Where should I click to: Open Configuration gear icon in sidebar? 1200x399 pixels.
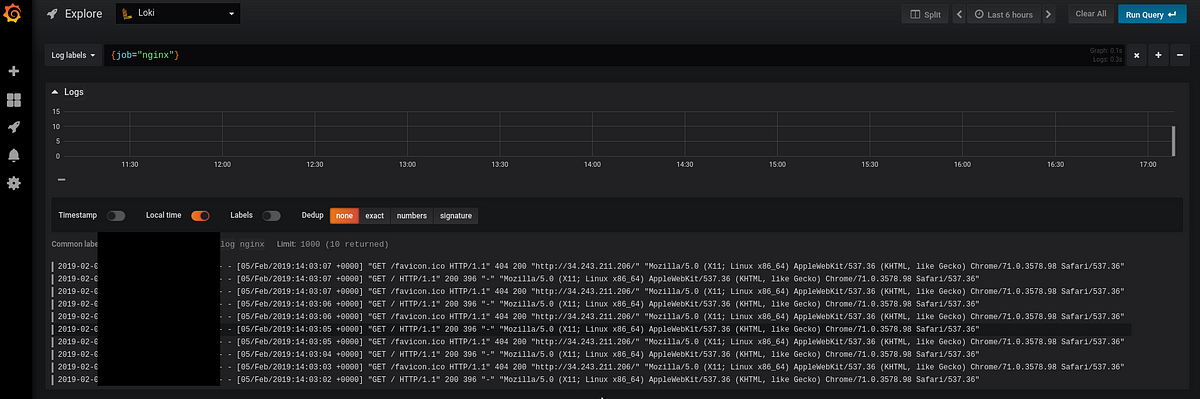click(14, 183)
